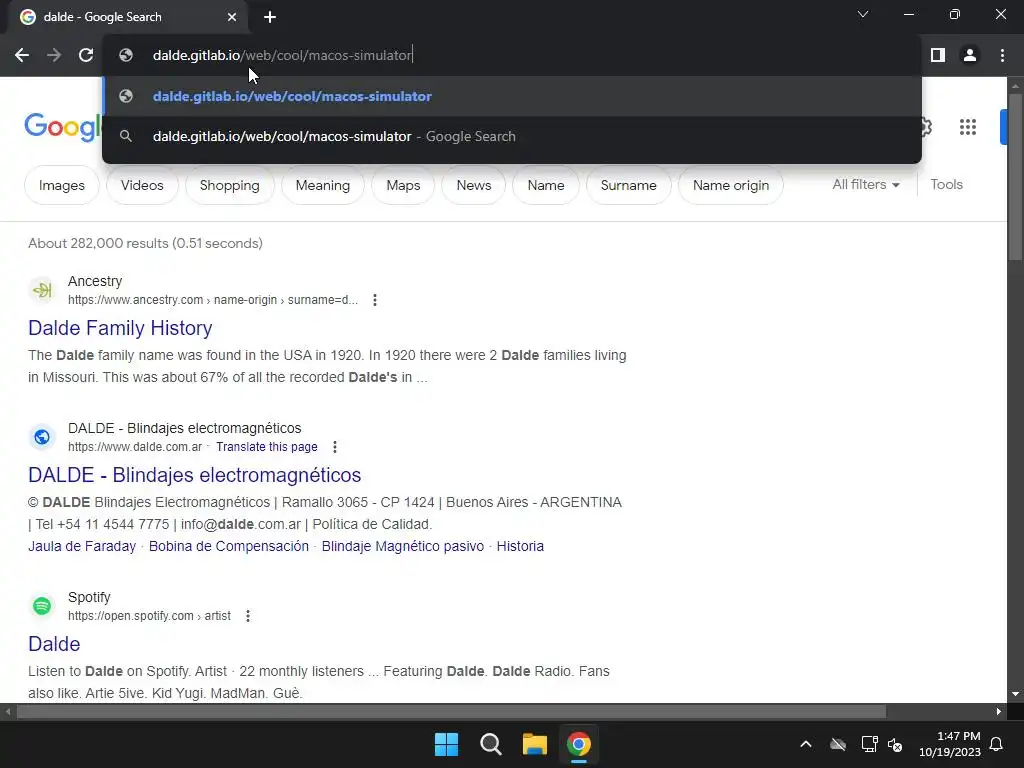
Task: Open the Historia sitelink
Action: tap(520, 547)
